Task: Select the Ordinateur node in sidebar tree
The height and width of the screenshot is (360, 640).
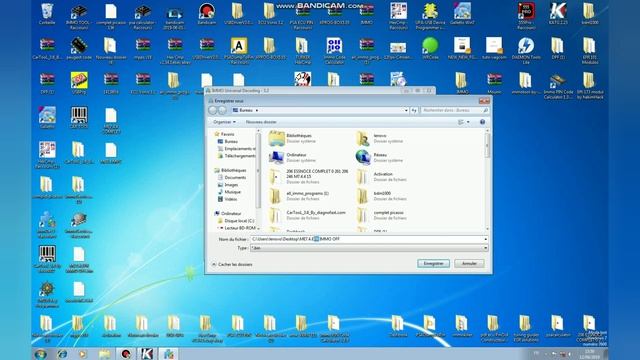Action: point(228,213)
